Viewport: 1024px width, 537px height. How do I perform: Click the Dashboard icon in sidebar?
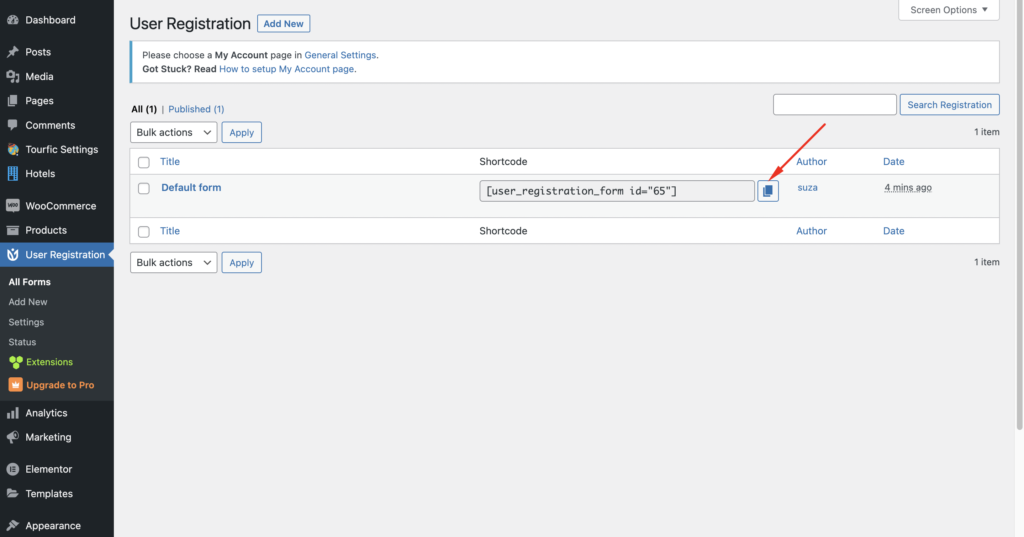[12, 20]
